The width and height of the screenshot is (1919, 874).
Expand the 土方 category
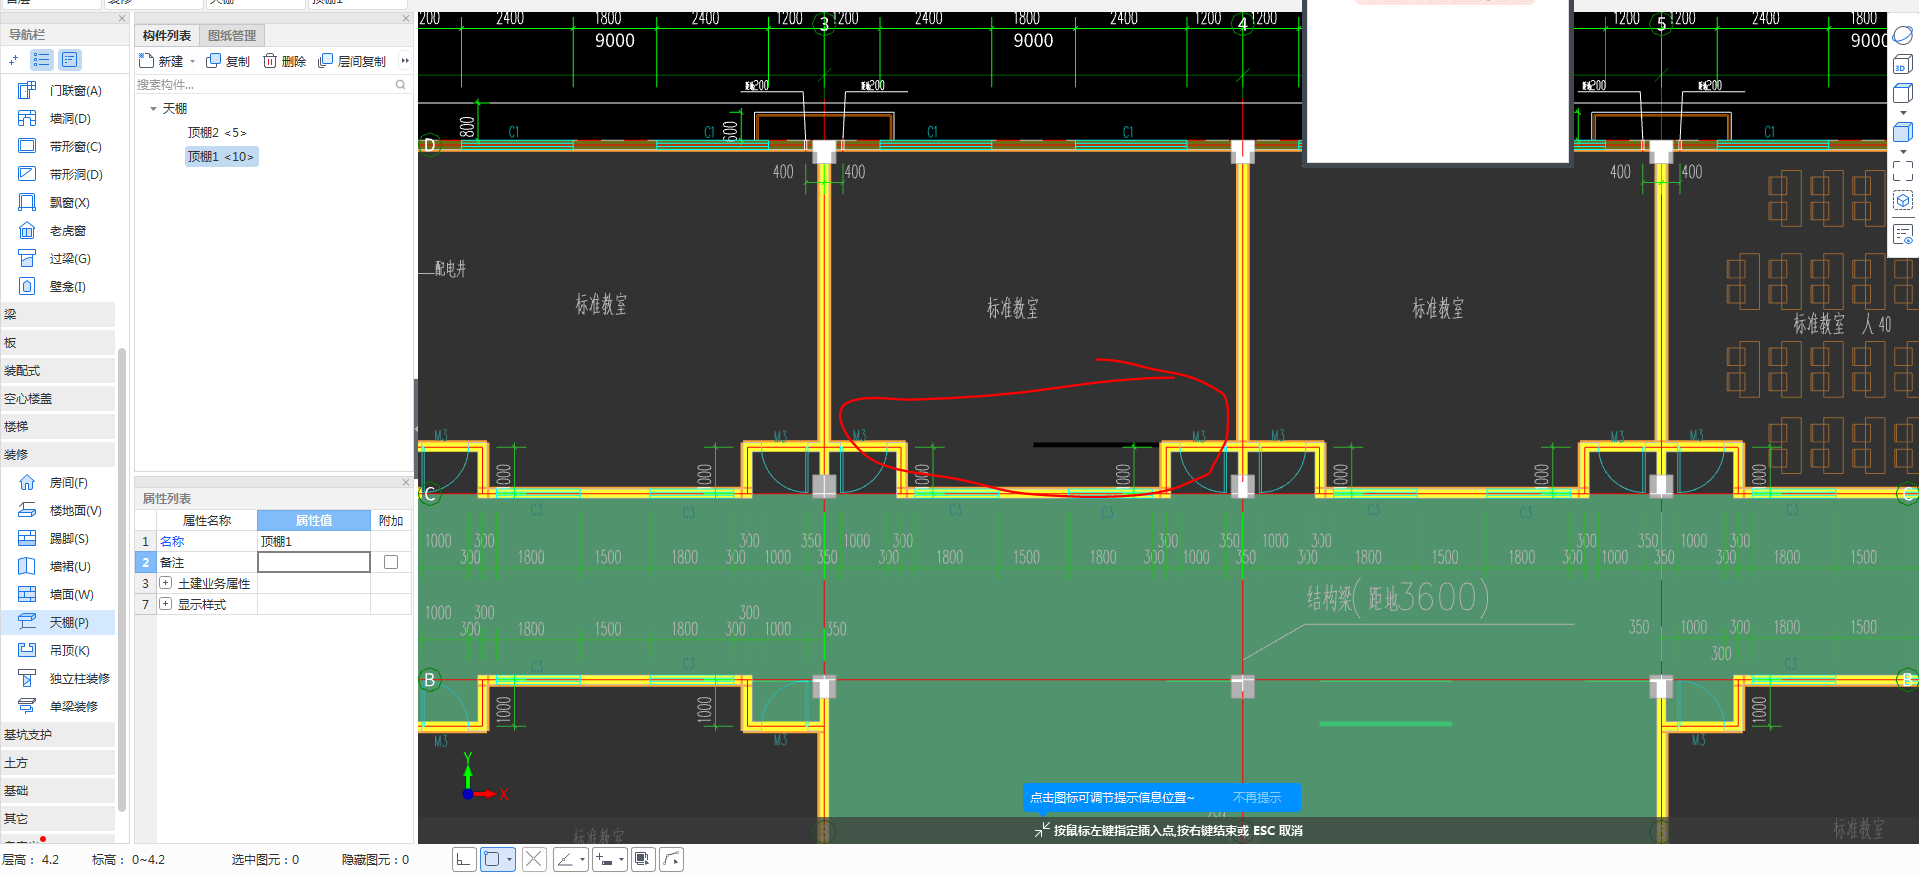tap(58, 762)
